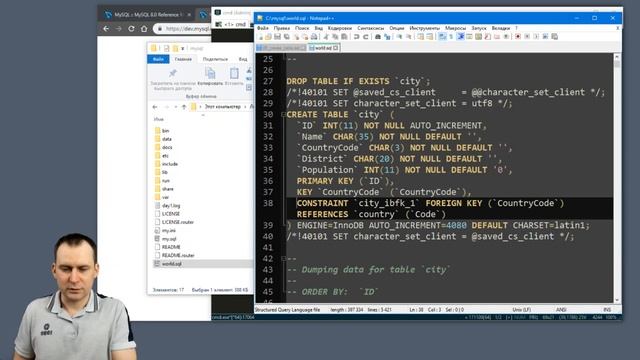This screenshot has width=640, height=360.
Task: Click the ANSI encoding field in the status bar
Action: click(561, 310)
